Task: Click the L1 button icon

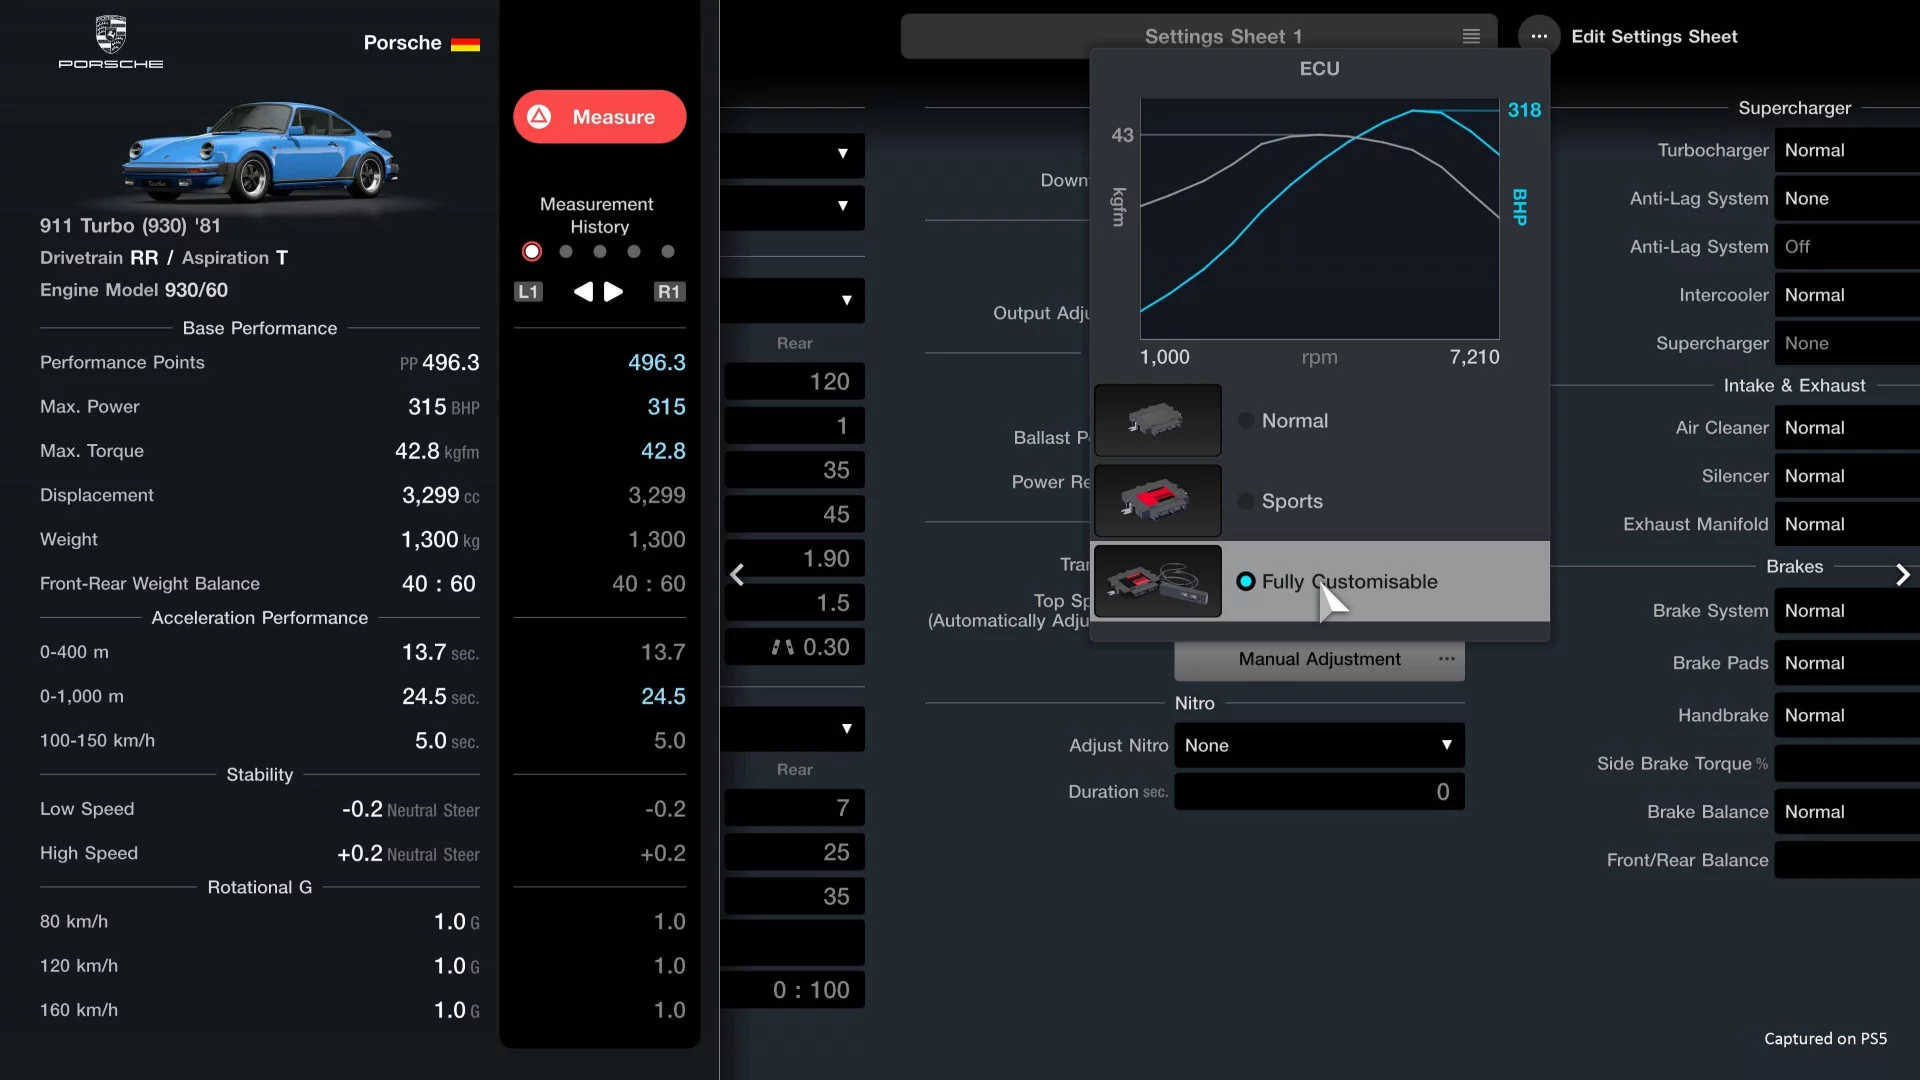Action: (x=528, y=291)
